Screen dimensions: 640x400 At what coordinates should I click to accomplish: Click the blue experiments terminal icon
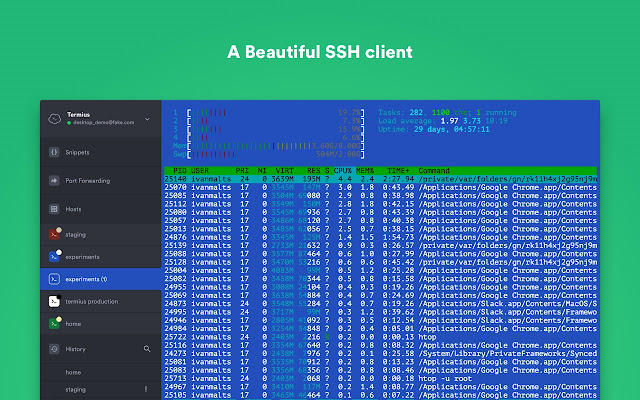click(54, 256)
